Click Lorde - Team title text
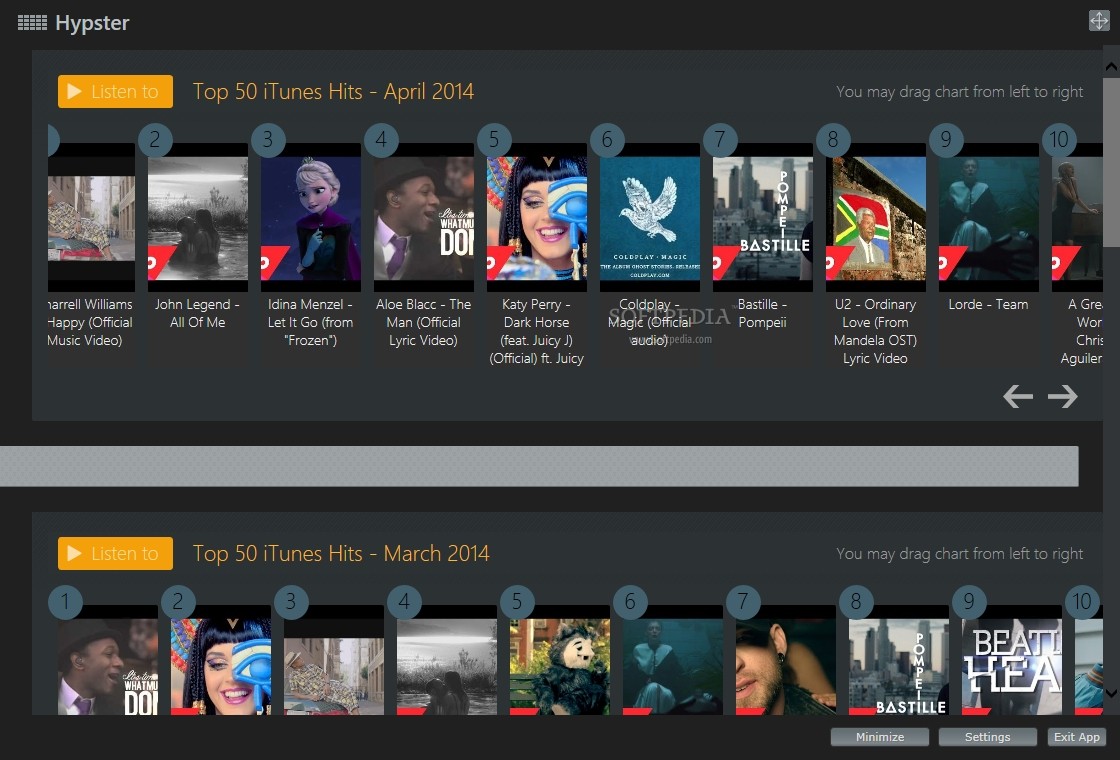 [989, 304]
